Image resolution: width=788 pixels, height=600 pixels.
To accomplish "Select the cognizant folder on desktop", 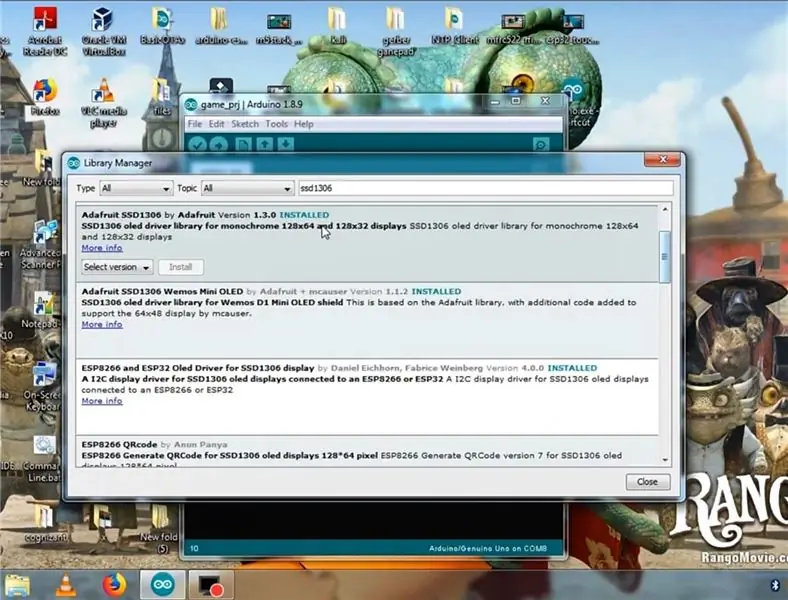I will tap(45, 524).
